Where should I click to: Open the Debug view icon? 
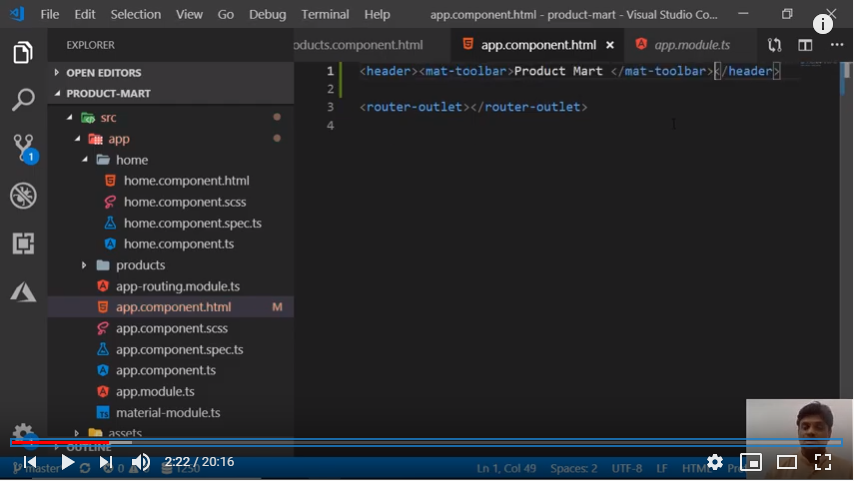(23, 195)
